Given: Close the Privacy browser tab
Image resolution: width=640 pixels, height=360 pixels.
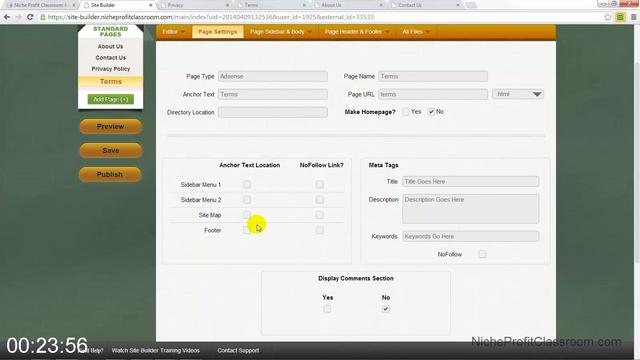Looking at the screenshot, I should pyautogui.click(x=227, y=5).
